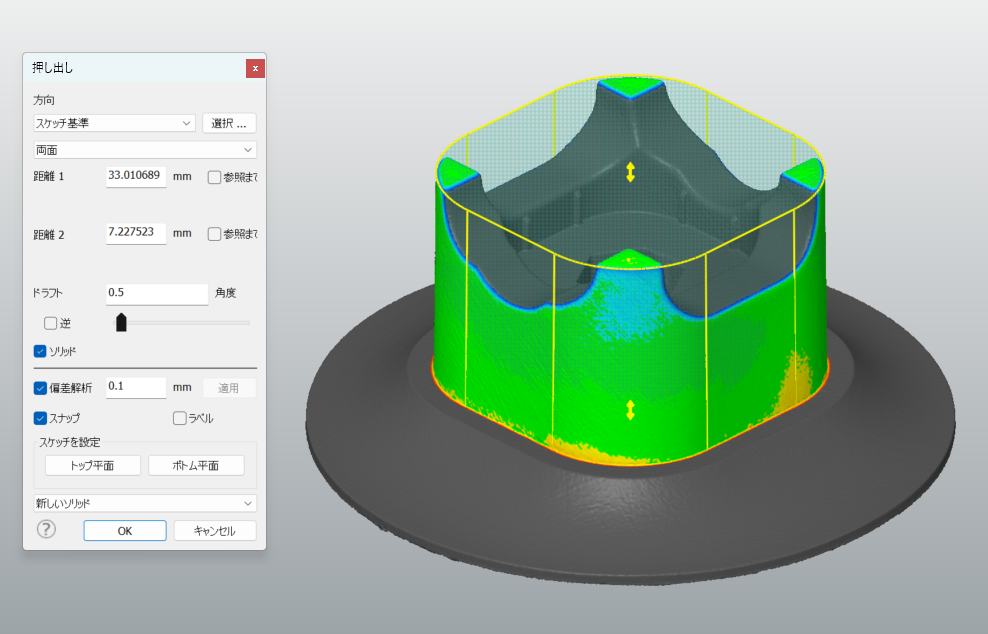Uncheck the ソリッド checkbox
This screenshot has width=988, height=634.
[x=40, y=351]
